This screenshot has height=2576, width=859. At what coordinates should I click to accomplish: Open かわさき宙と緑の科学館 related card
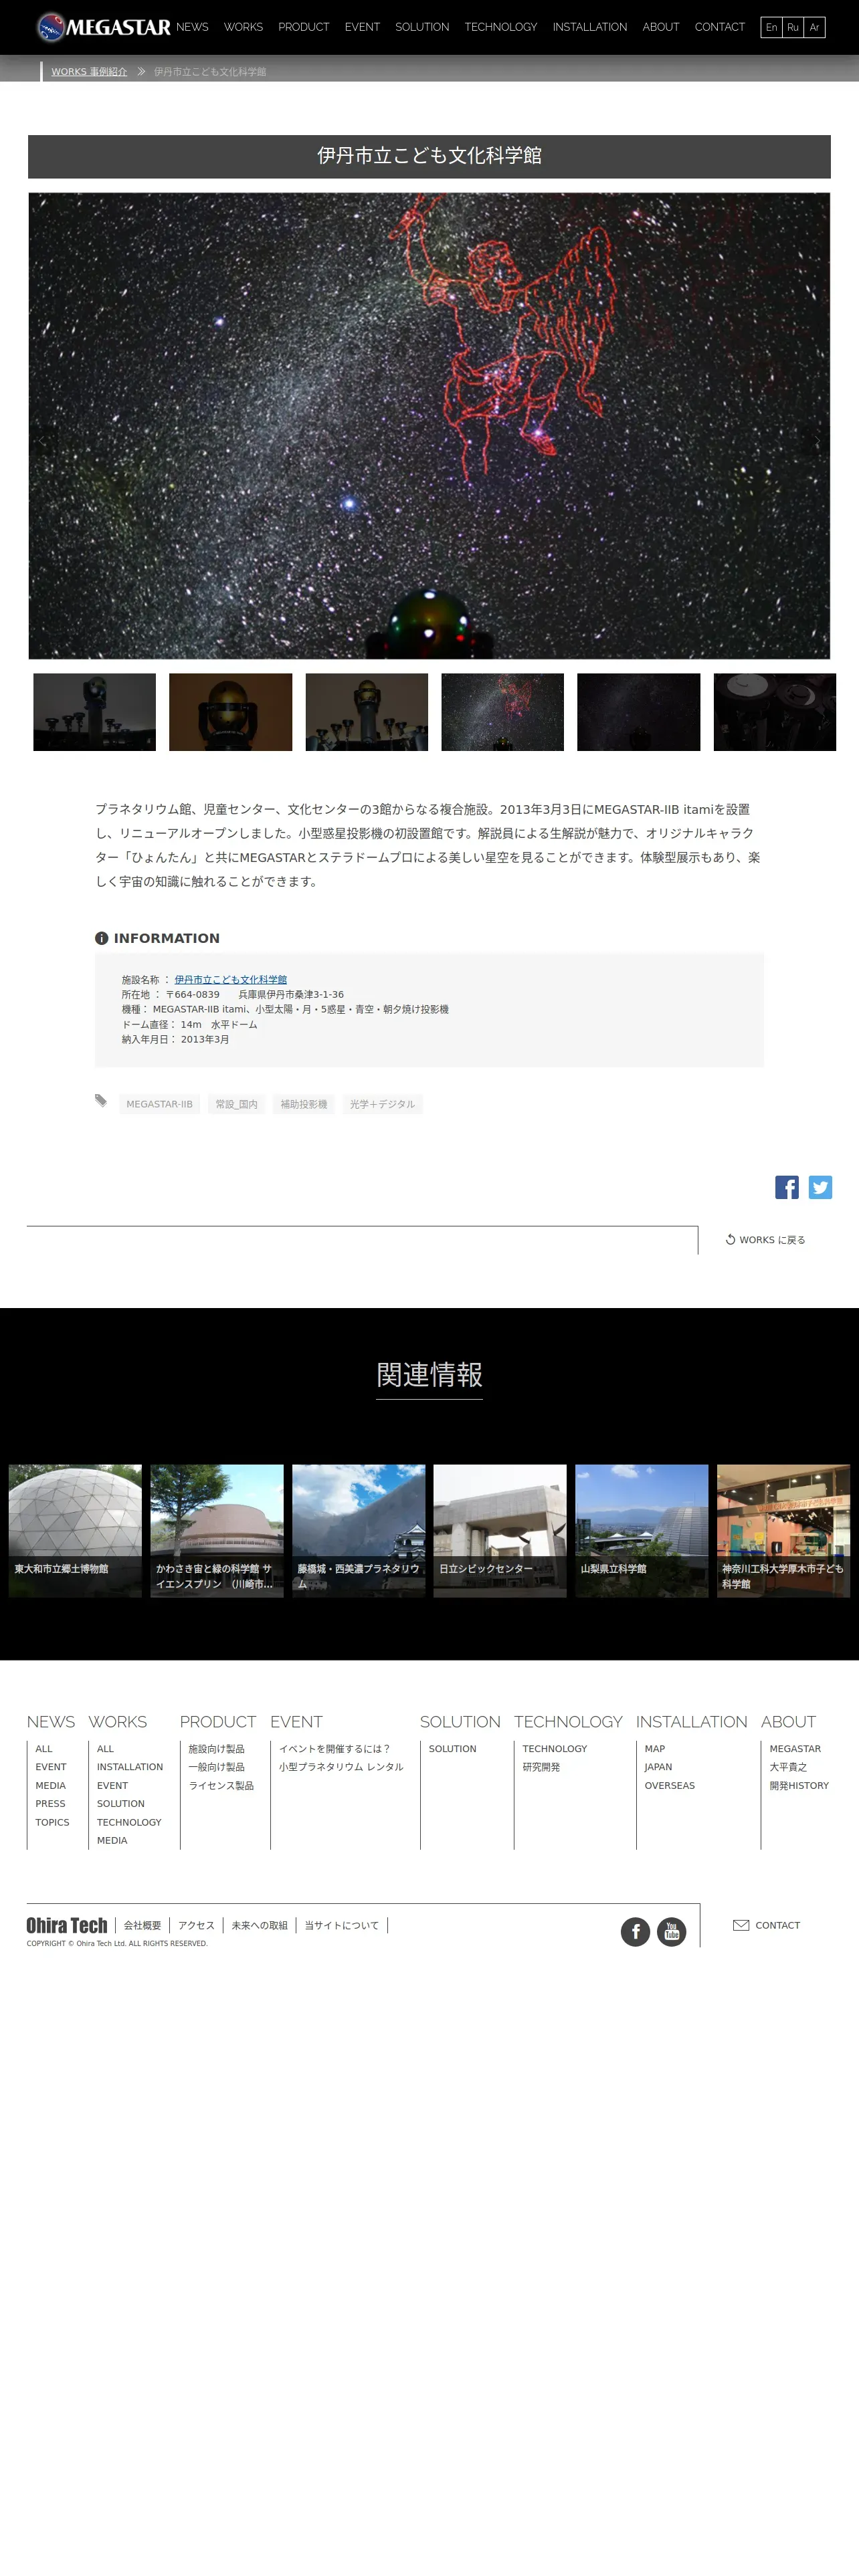click(217, 1531)
